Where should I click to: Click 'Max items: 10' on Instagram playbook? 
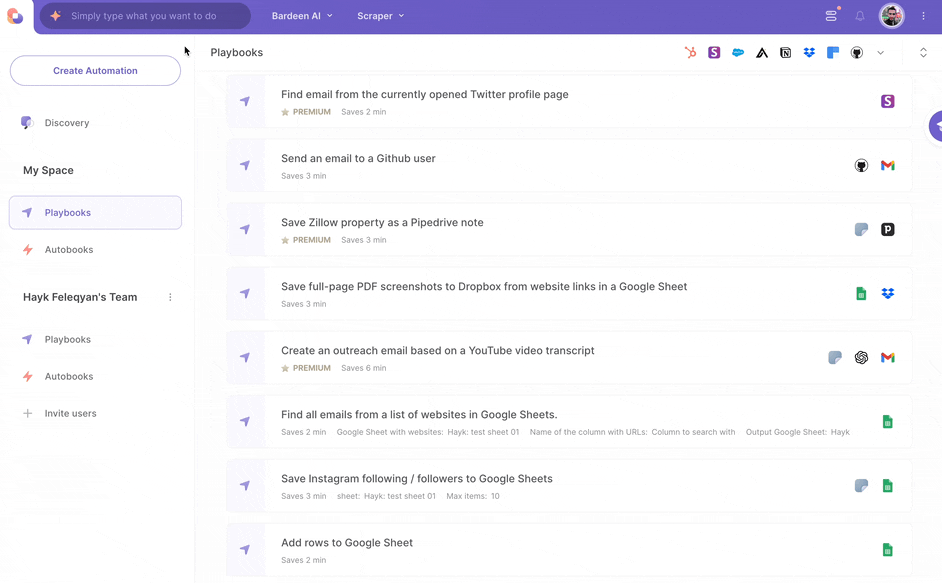(x=473, y=496)
